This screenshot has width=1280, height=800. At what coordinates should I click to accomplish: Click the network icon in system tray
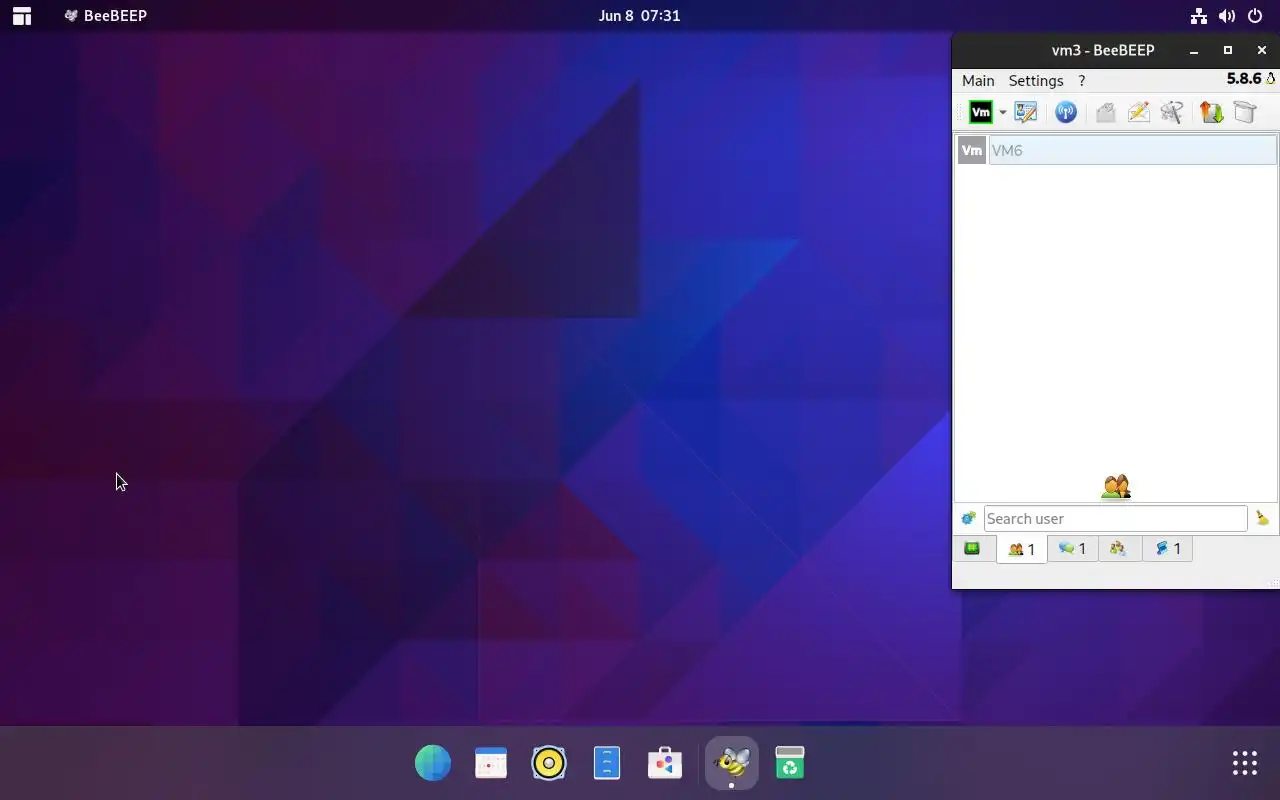point(1198,16)
